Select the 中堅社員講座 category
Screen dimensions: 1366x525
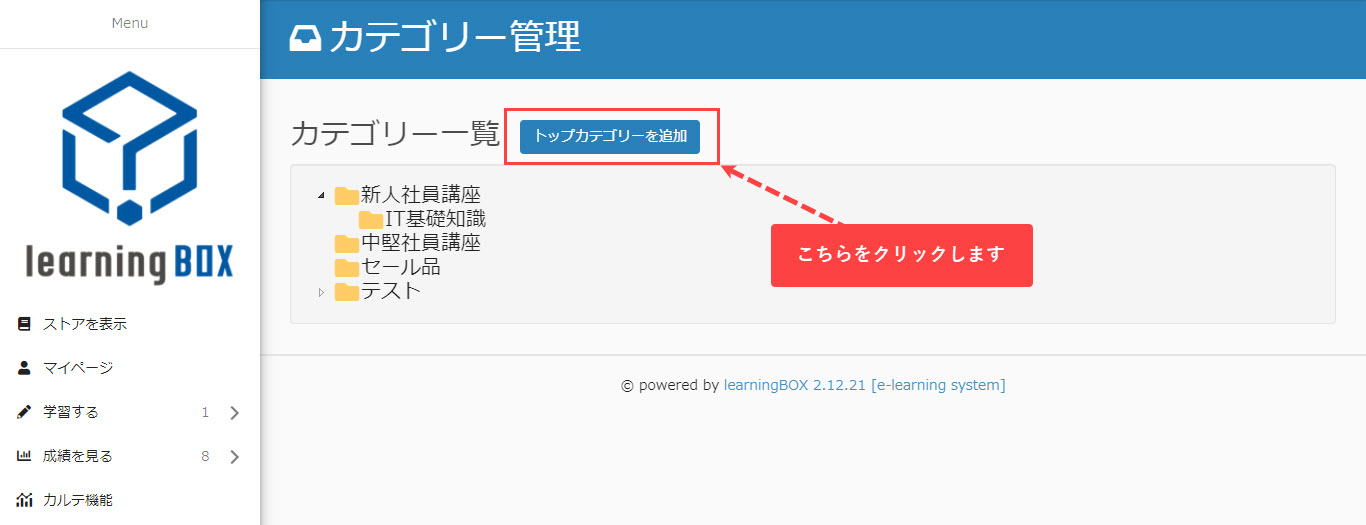point(420,243)
